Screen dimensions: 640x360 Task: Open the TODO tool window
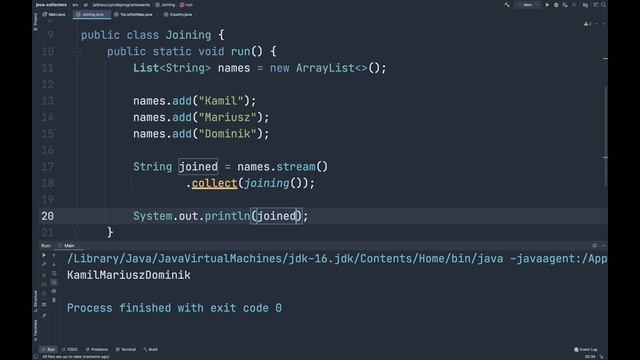[x=70, y=349]
